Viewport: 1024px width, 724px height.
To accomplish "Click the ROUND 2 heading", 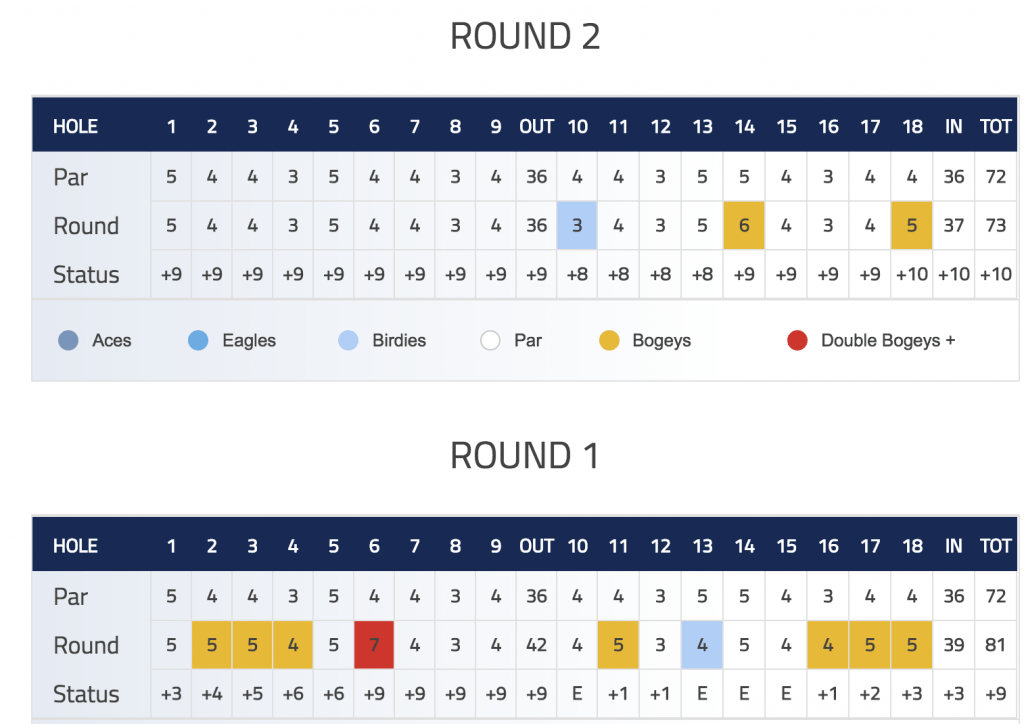I will [525, 36].
